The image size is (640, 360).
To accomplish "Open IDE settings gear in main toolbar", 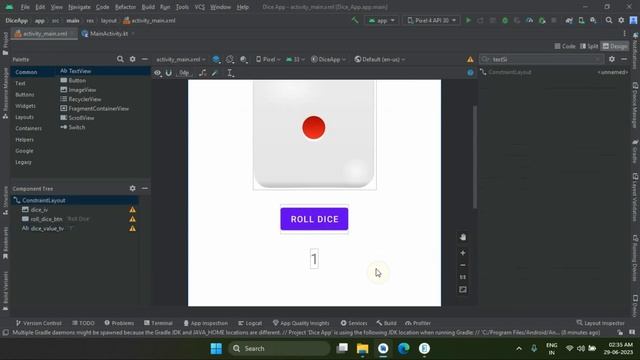I will [x=621, y=20].
